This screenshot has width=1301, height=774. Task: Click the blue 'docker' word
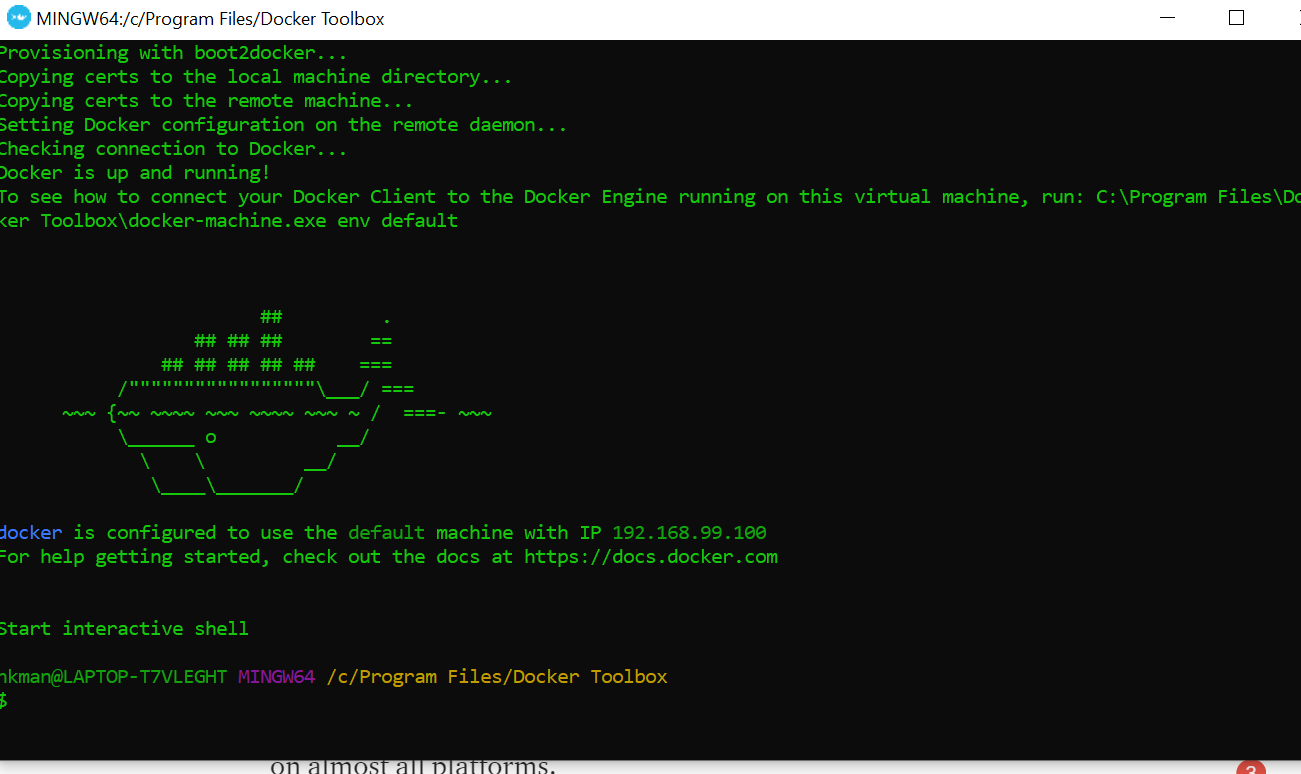click(x=31, y=533)
